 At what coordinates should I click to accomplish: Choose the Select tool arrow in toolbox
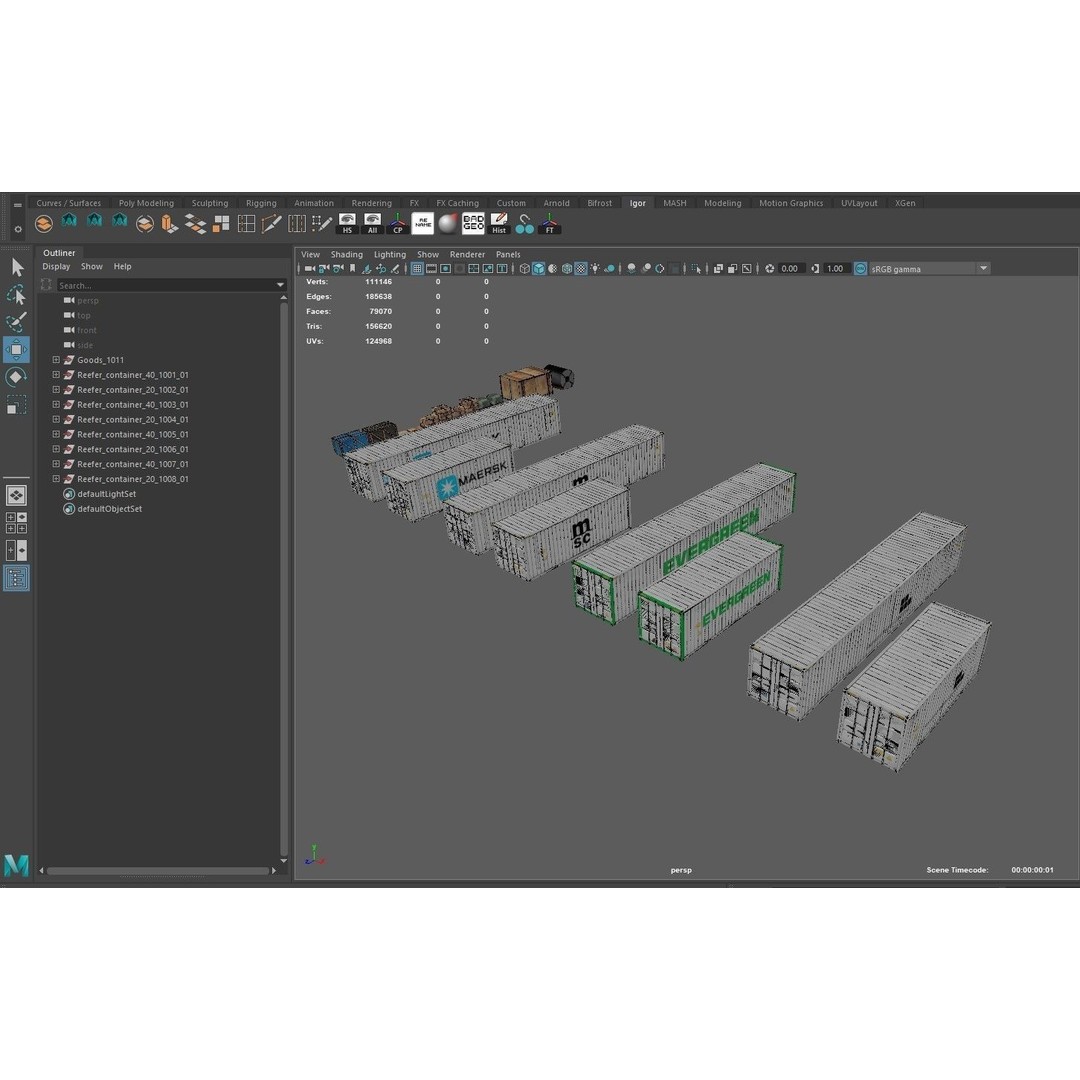coord(17,267)
